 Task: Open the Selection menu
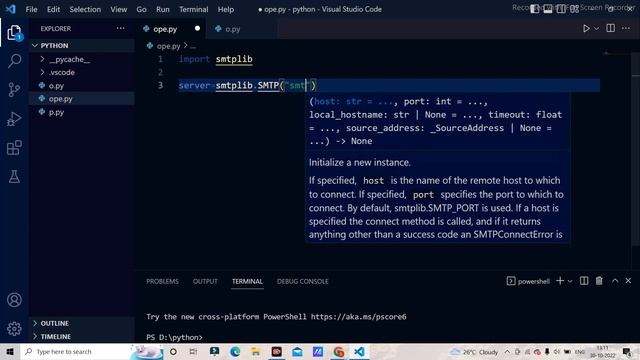(85, 9)
